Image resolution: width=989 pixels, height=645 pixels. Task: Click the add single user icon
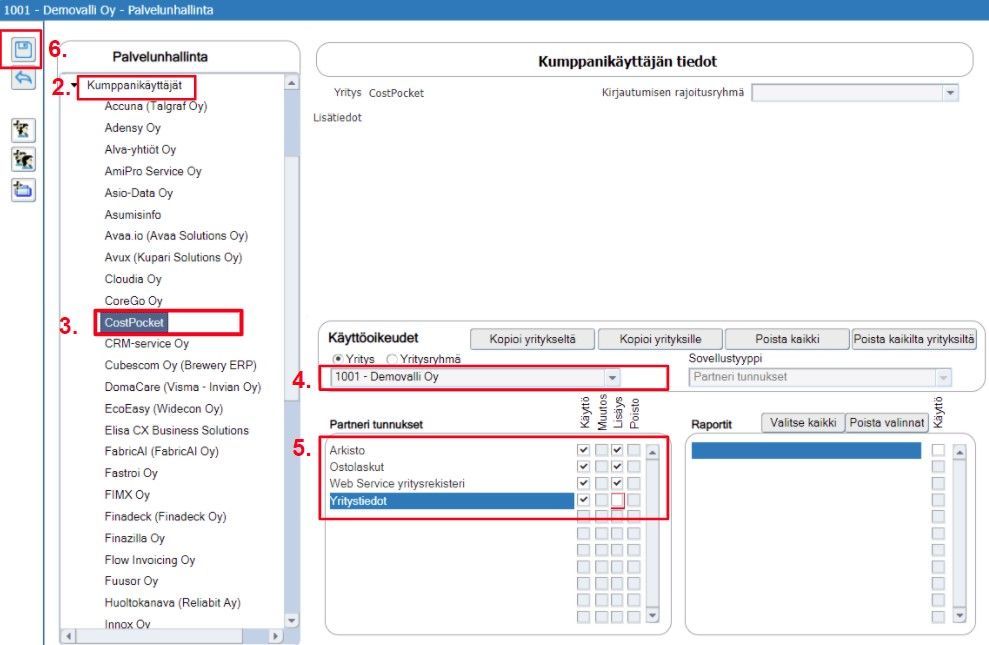coord(23,130)
